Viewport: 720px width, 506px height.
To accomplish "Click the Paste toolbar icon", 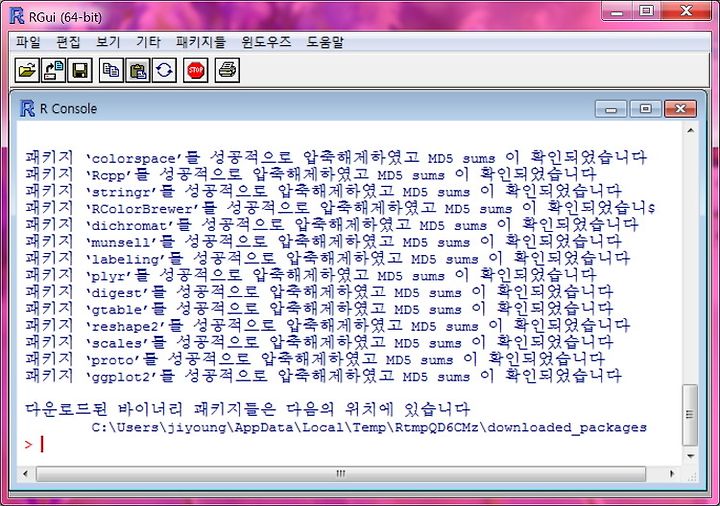I will pos(138,70).
